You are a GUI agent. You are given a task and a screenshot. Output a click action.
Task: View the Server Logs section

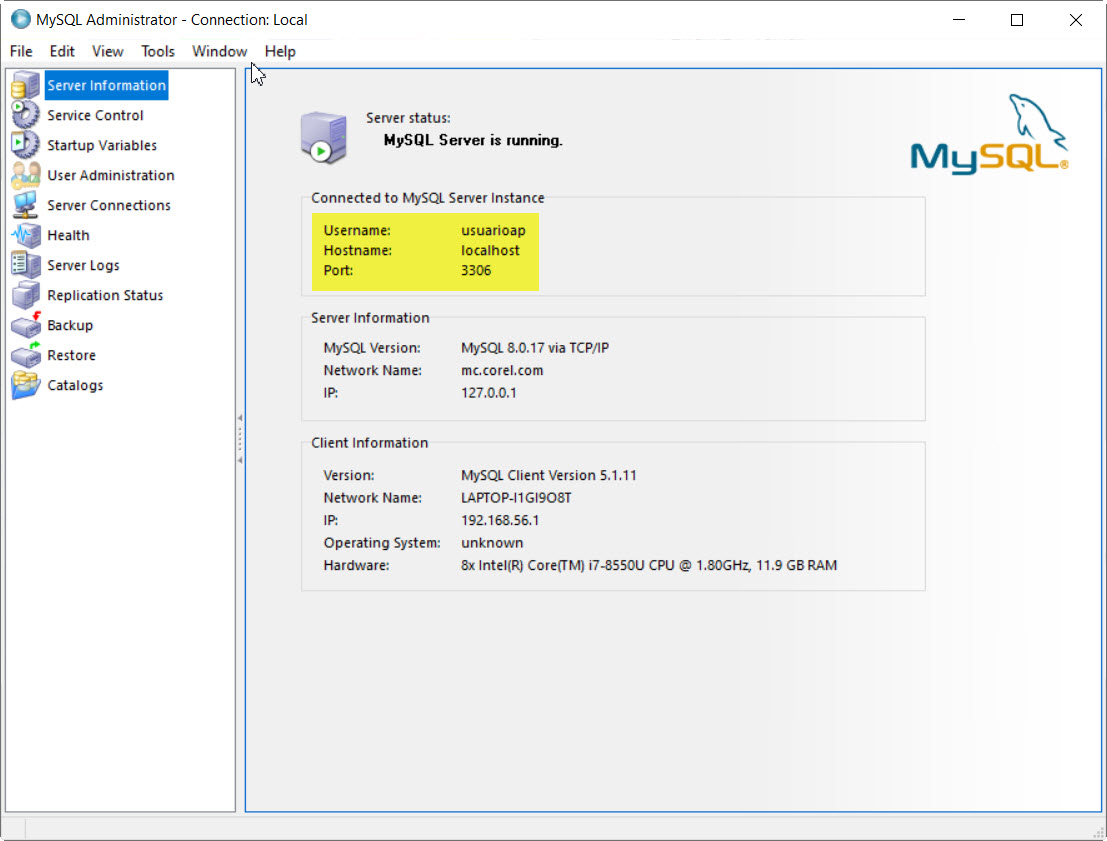[x=83, y=265]
